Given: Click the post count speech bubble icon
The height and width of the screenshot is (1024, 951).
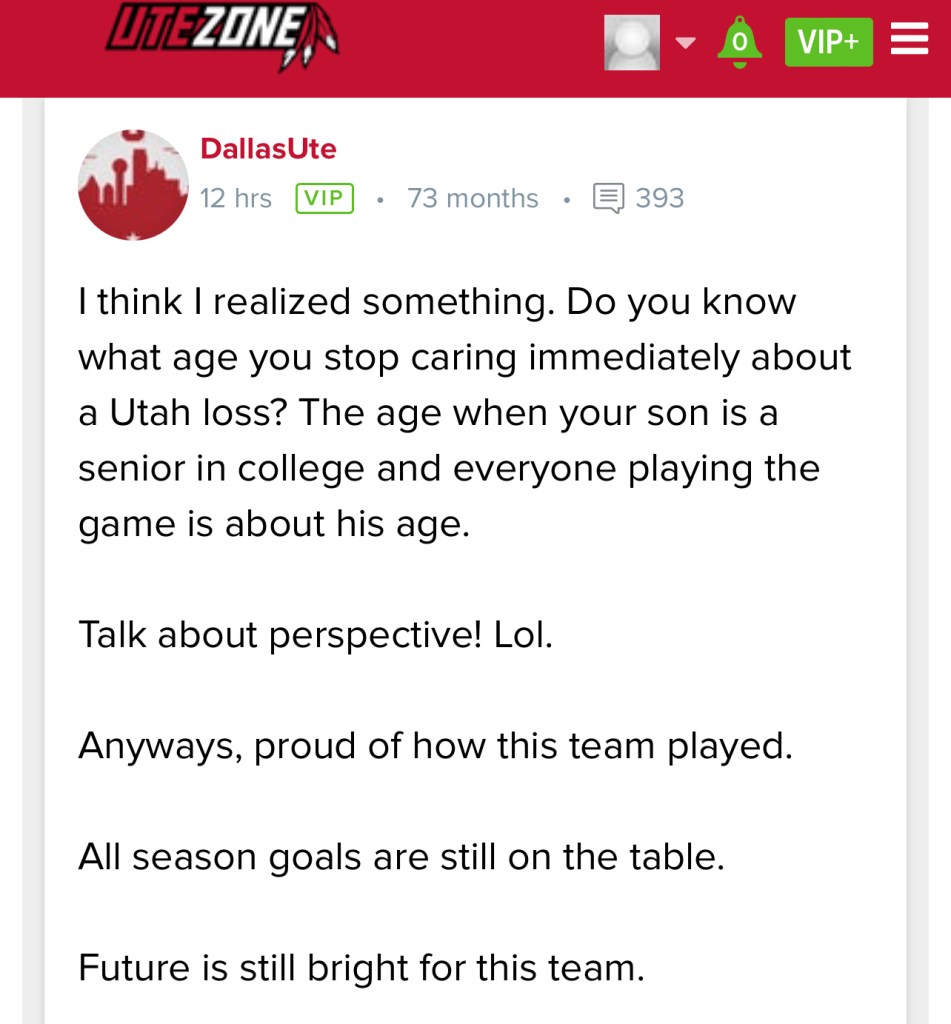Looking at the screenshot, I should (x=607, y=198).
